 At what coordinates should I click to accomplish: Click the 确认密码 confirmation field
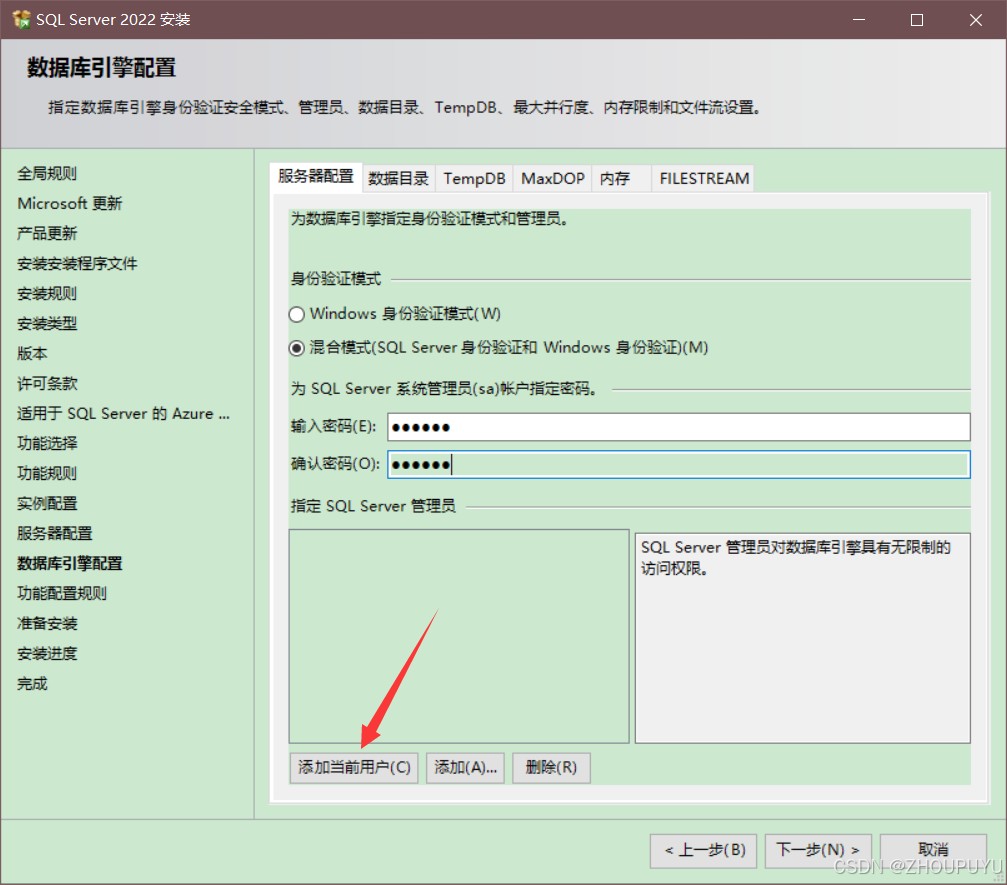coord(678,465)
